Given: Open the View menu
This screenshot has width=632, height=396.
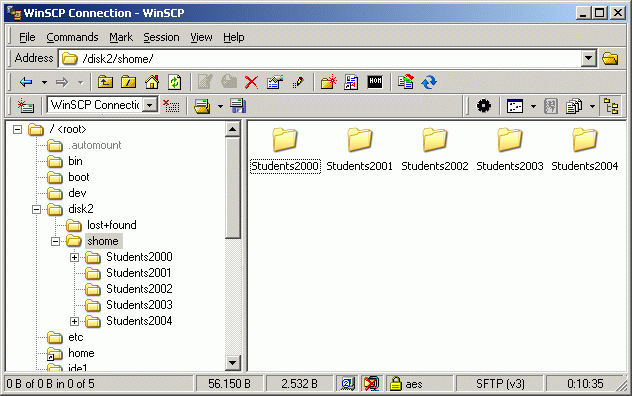Looking at the screenshot, I should pyautogui.click(x=201, y=37).
